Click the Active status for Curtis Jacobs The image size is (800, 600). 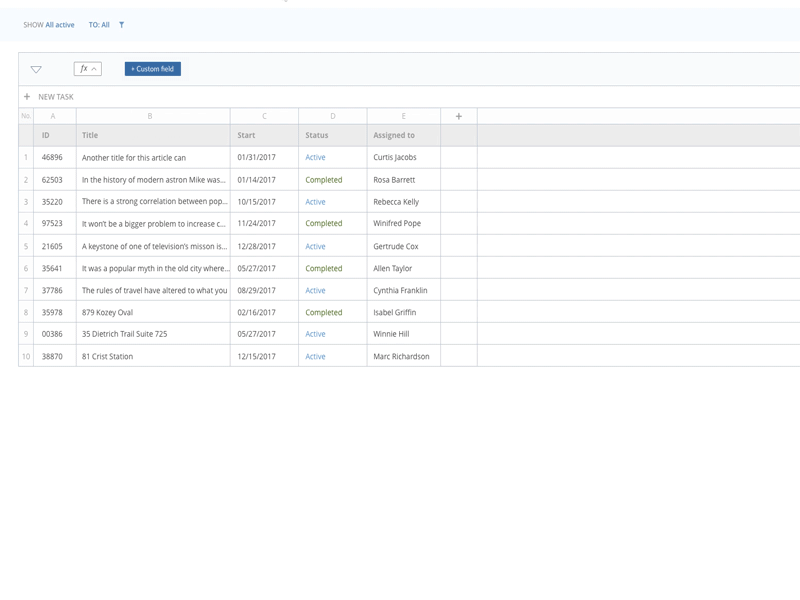(315, 157)
